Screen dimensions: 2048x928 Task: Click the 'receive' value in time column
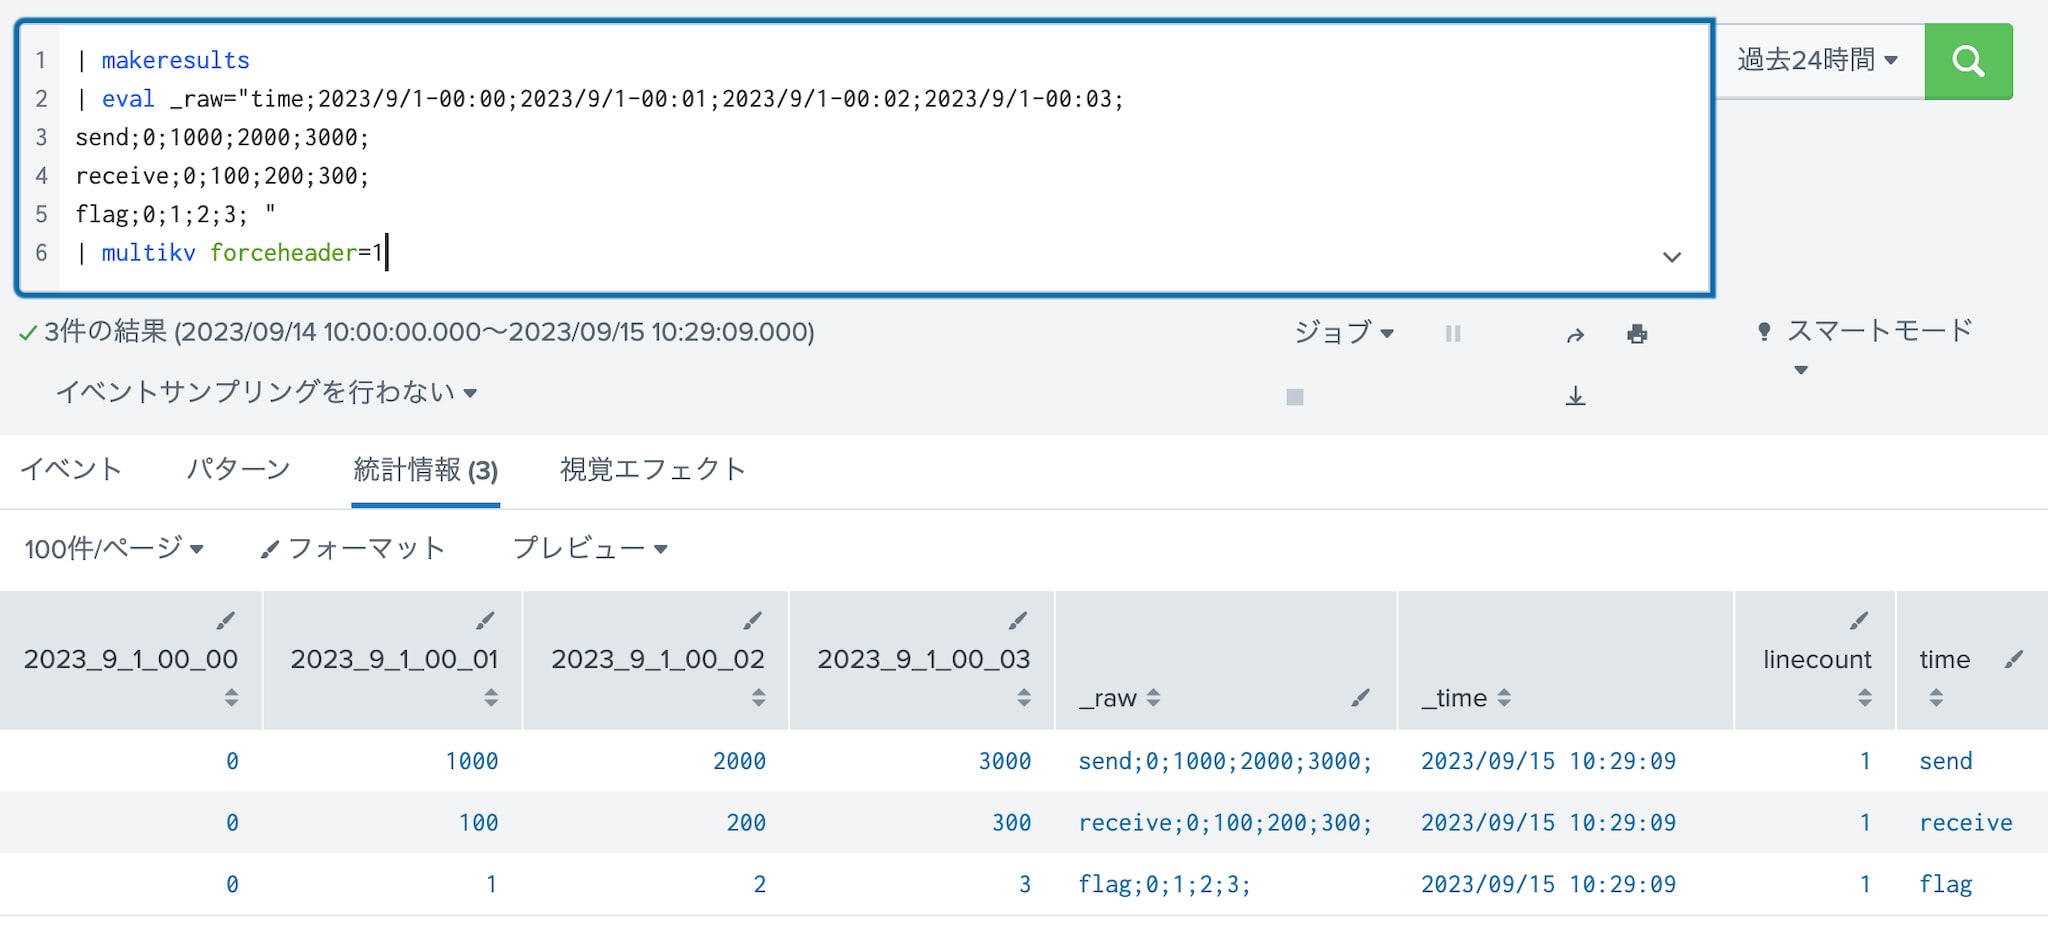click(1965, 823)
